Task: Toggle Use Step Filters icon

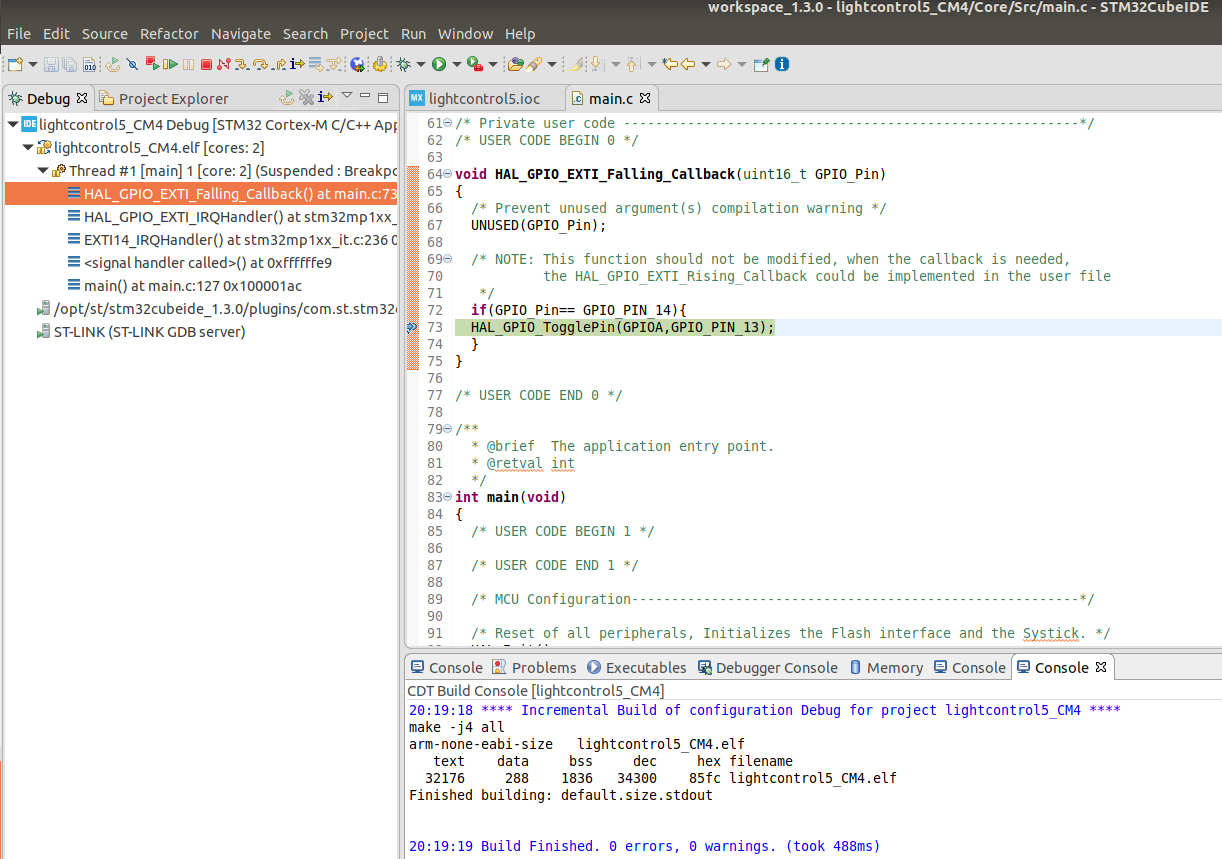Action: tap(333, 65)
